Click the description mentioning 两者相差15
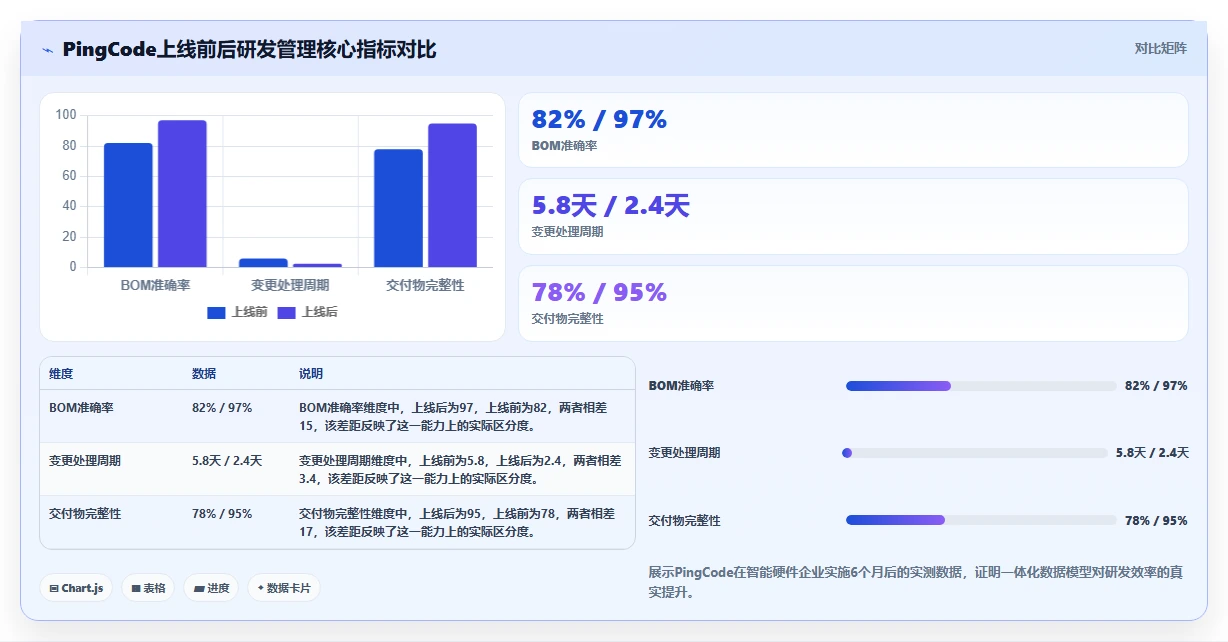 460,416
